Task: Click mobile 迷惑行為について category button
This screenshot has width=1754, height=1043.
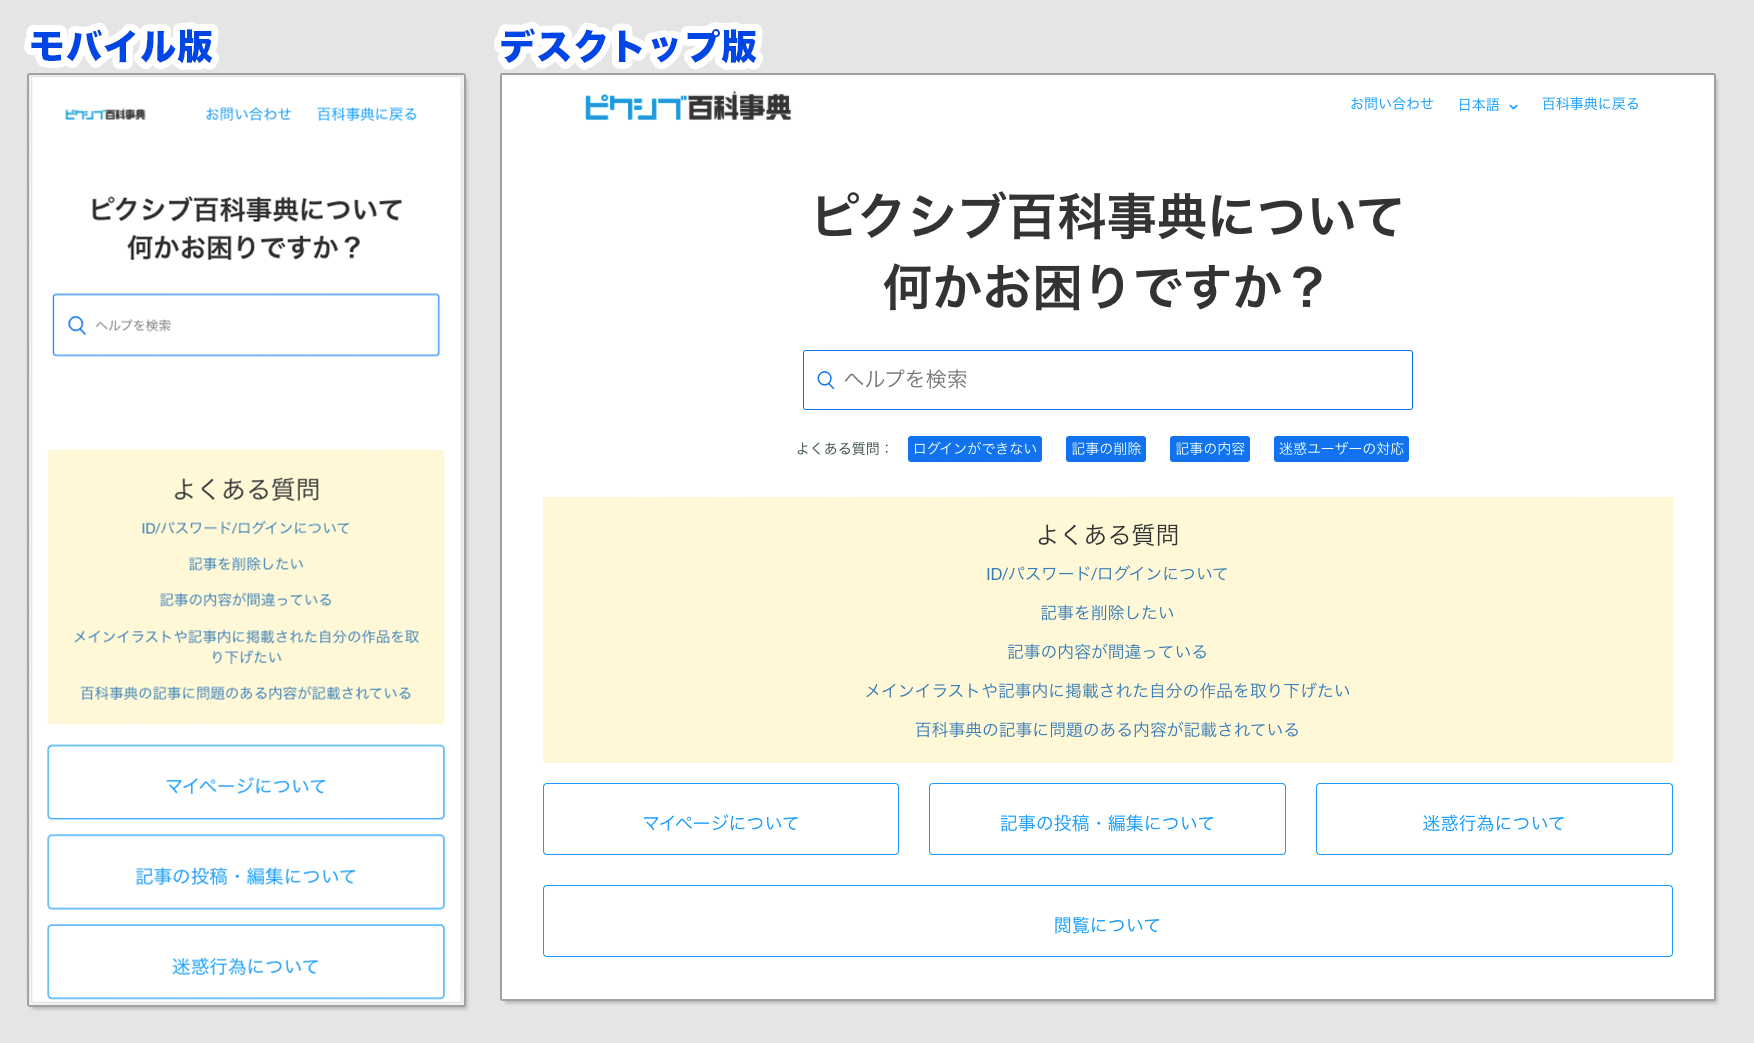Action: click(246, 963)
